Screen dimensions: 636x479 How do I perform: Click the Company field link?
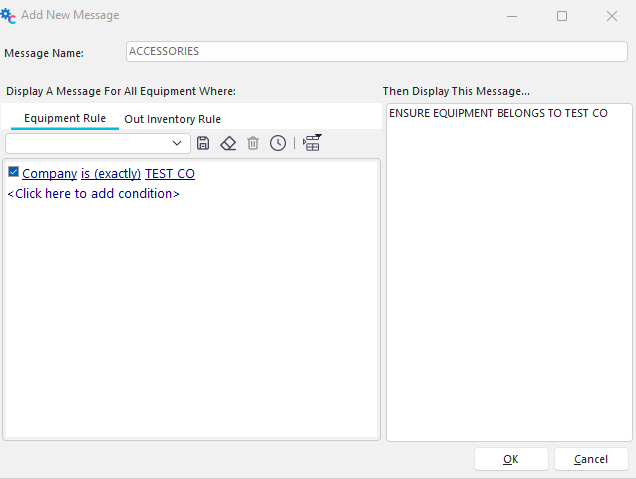pyautogui.click(x=49, y=174)
